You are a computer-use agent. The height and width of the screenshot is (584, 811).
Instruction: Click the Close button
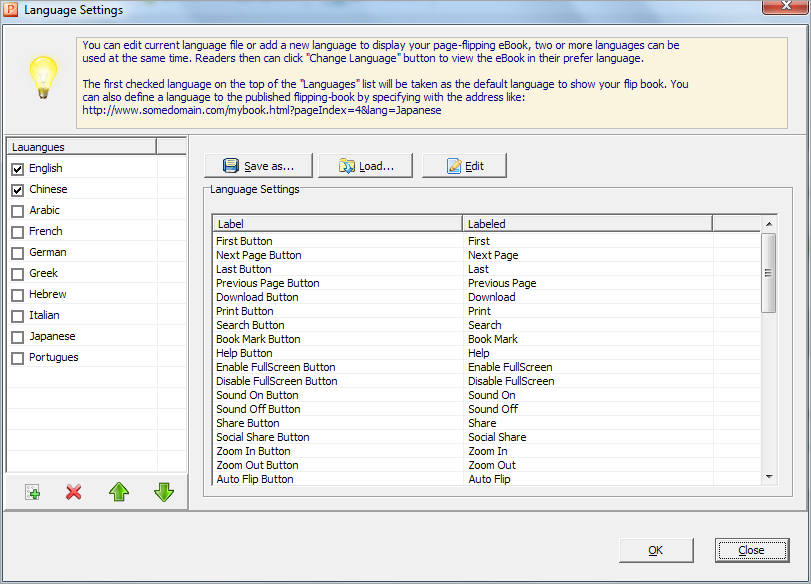click(x=752, y=550)
